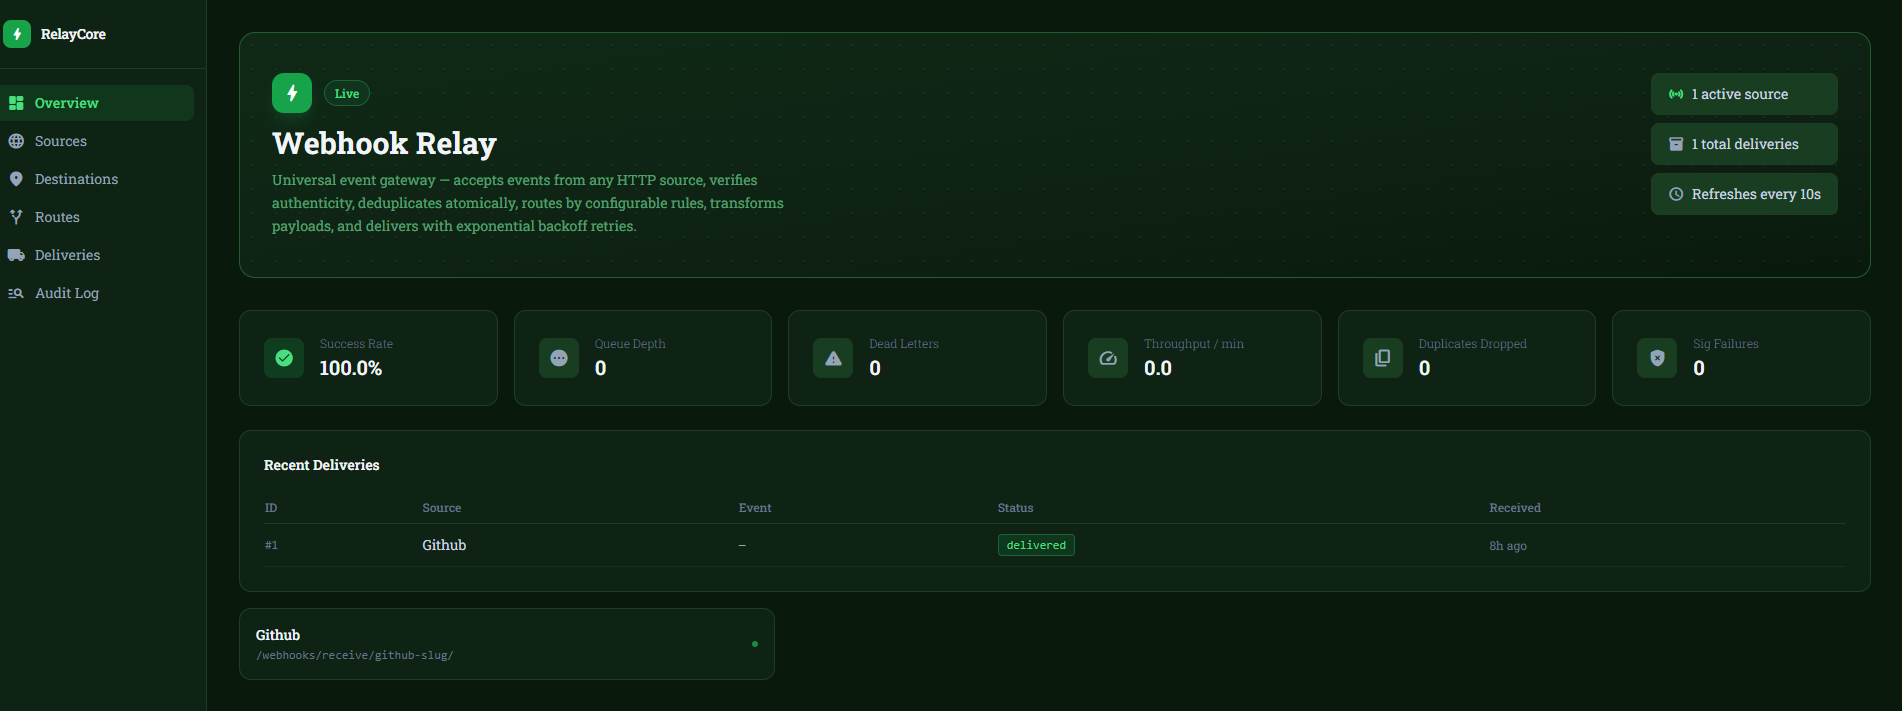Screen dimensions: 1902x711
Task: Click the Event column header
Action: [x=755, y=508]
